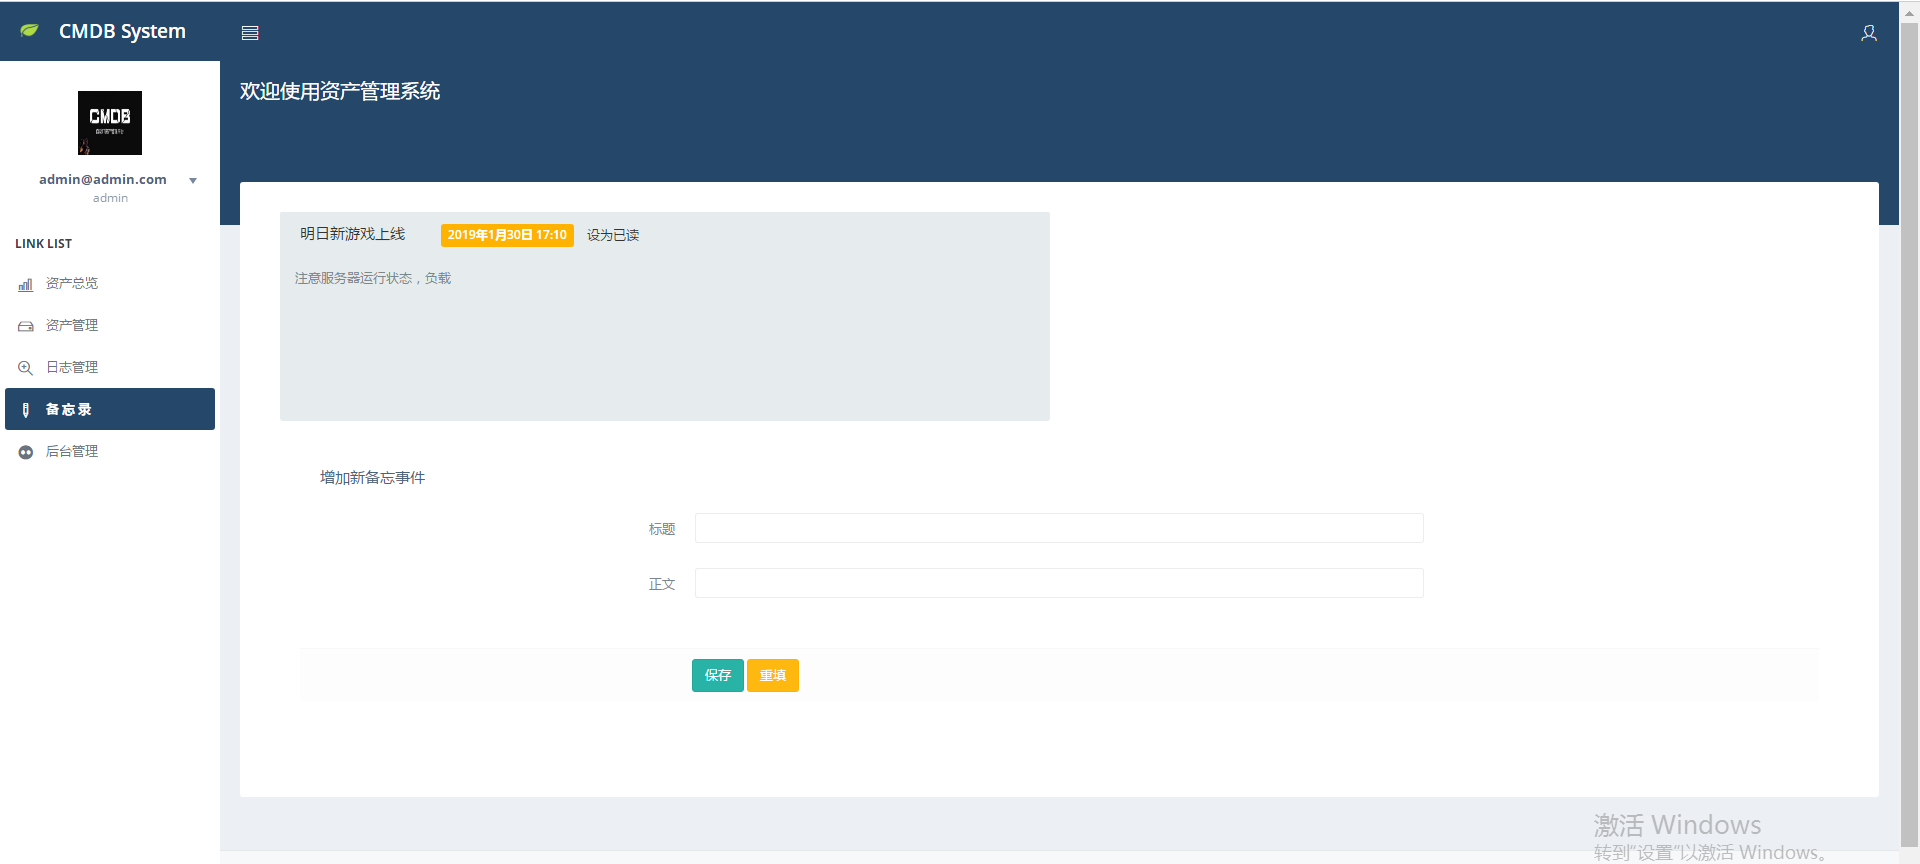
Task: Click the green leaf CMDB logo icon
Action: click(x=30, y=31)
